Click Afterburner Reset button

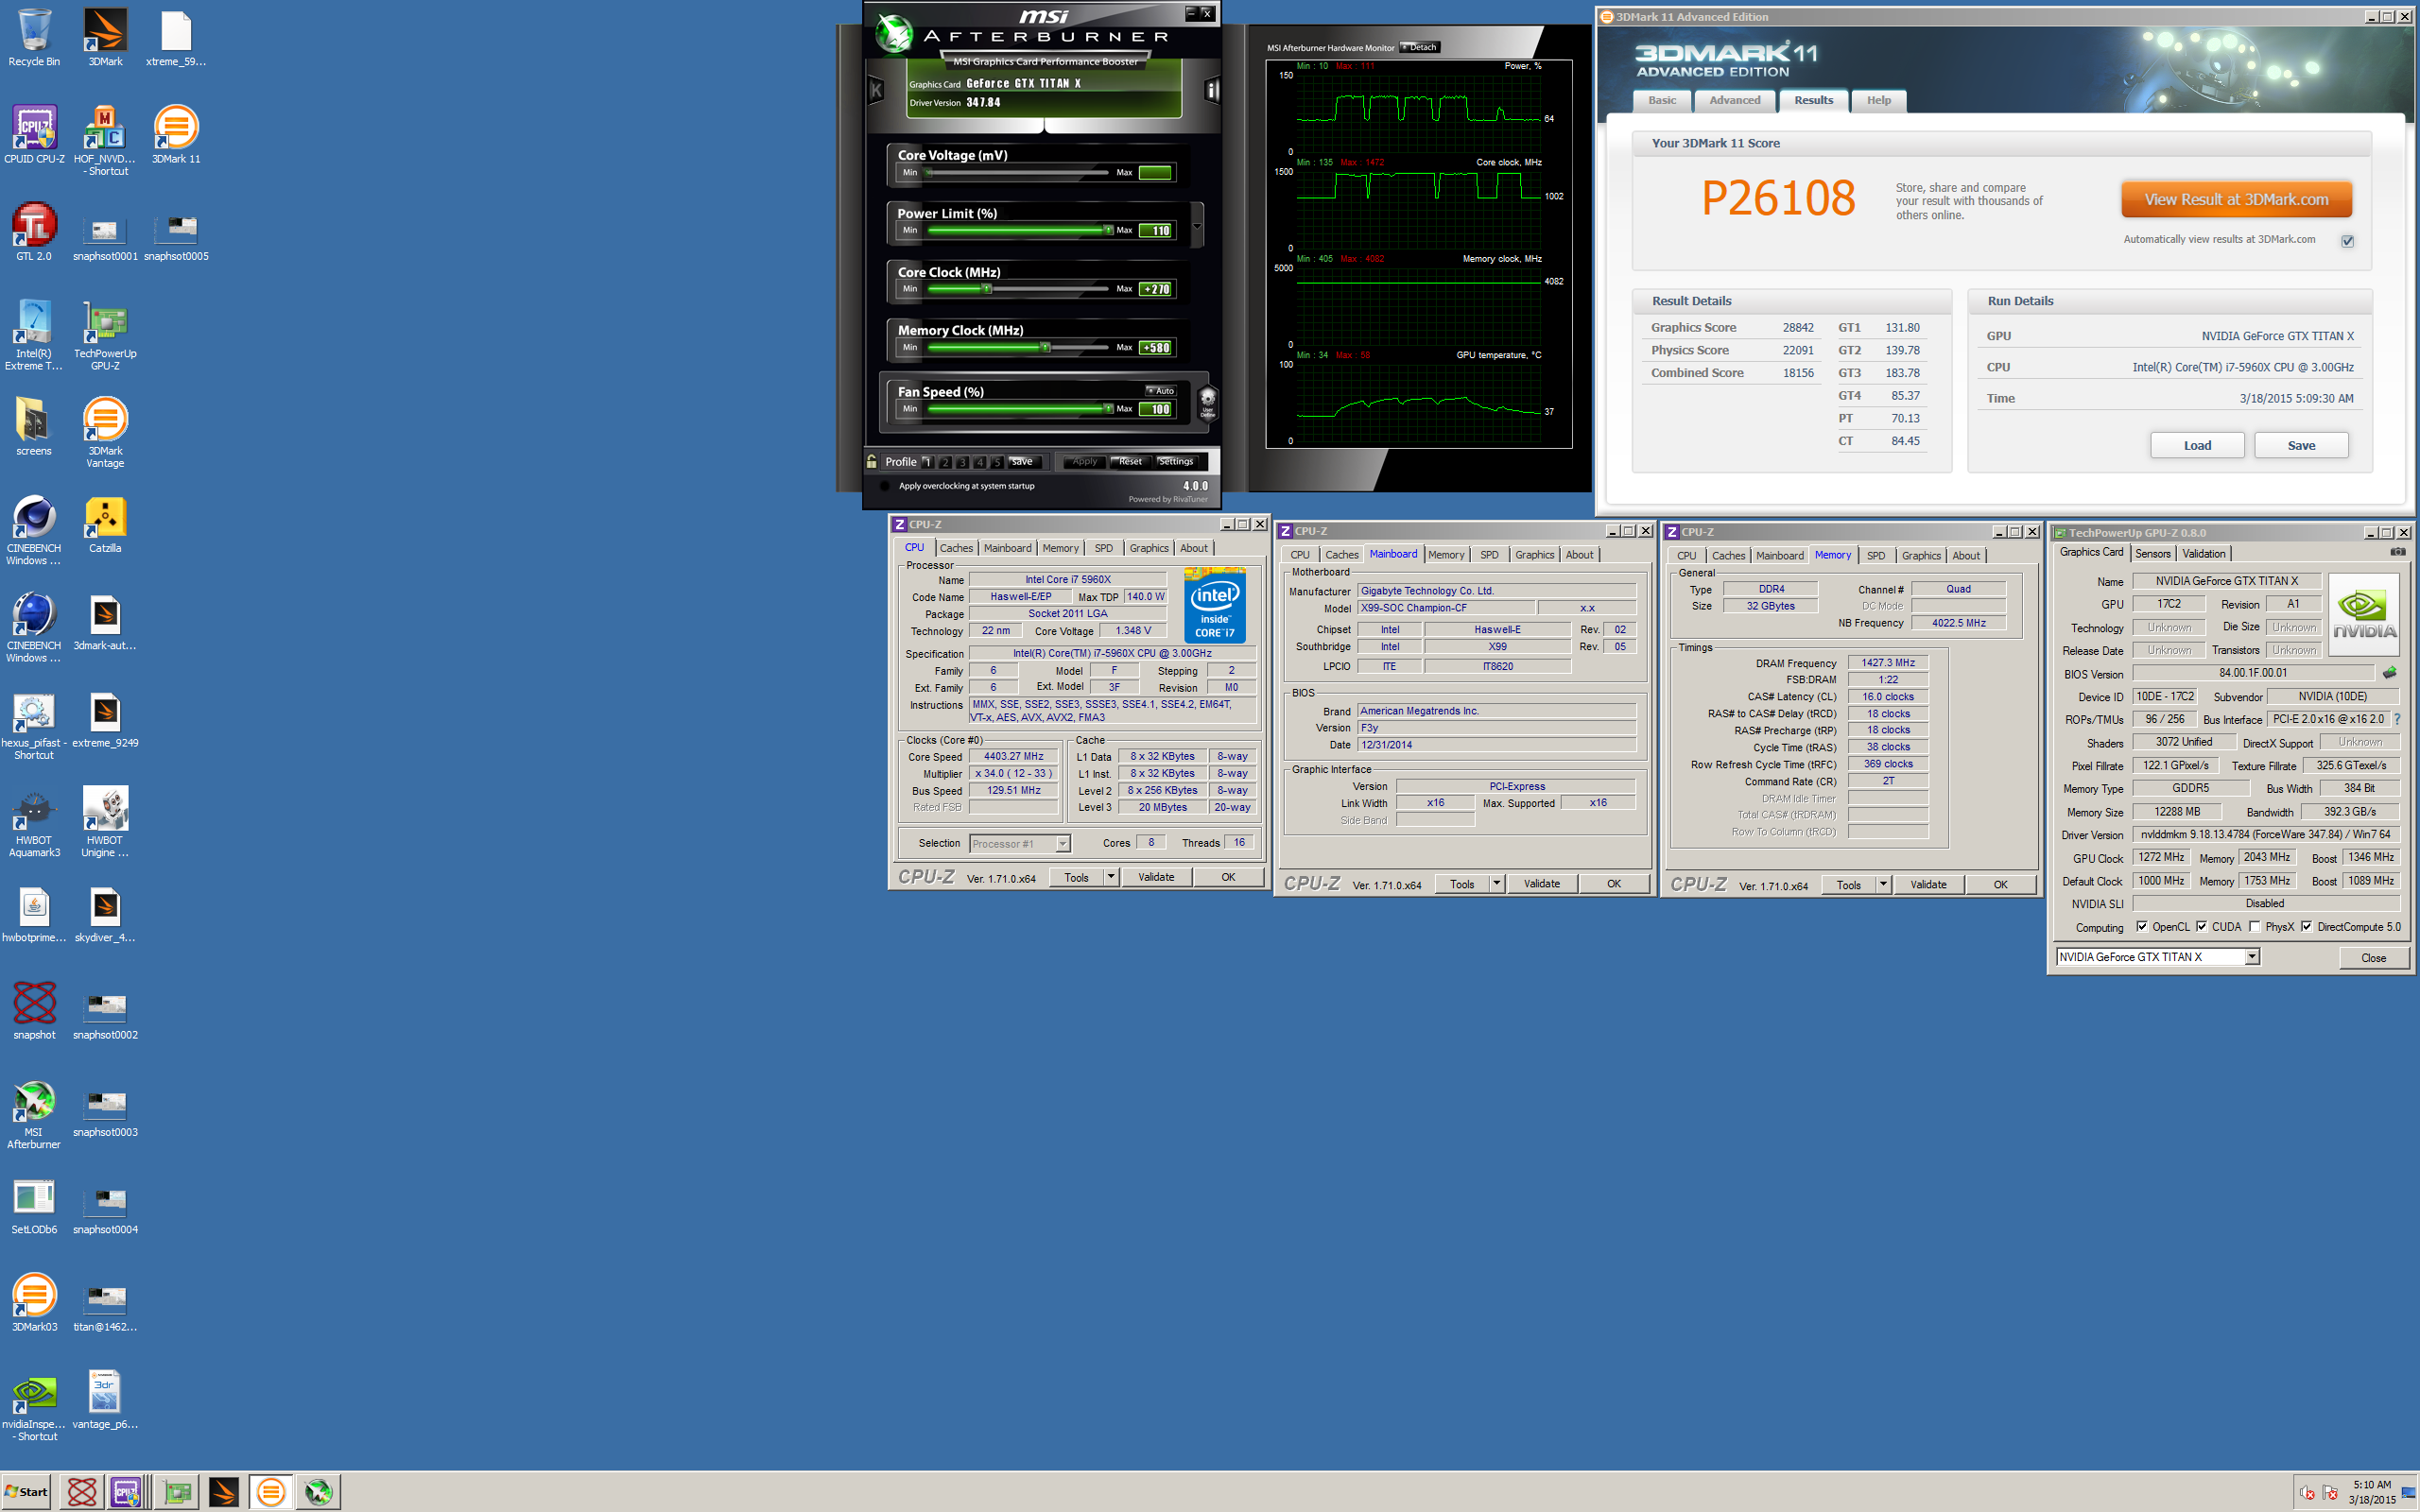1130,461
